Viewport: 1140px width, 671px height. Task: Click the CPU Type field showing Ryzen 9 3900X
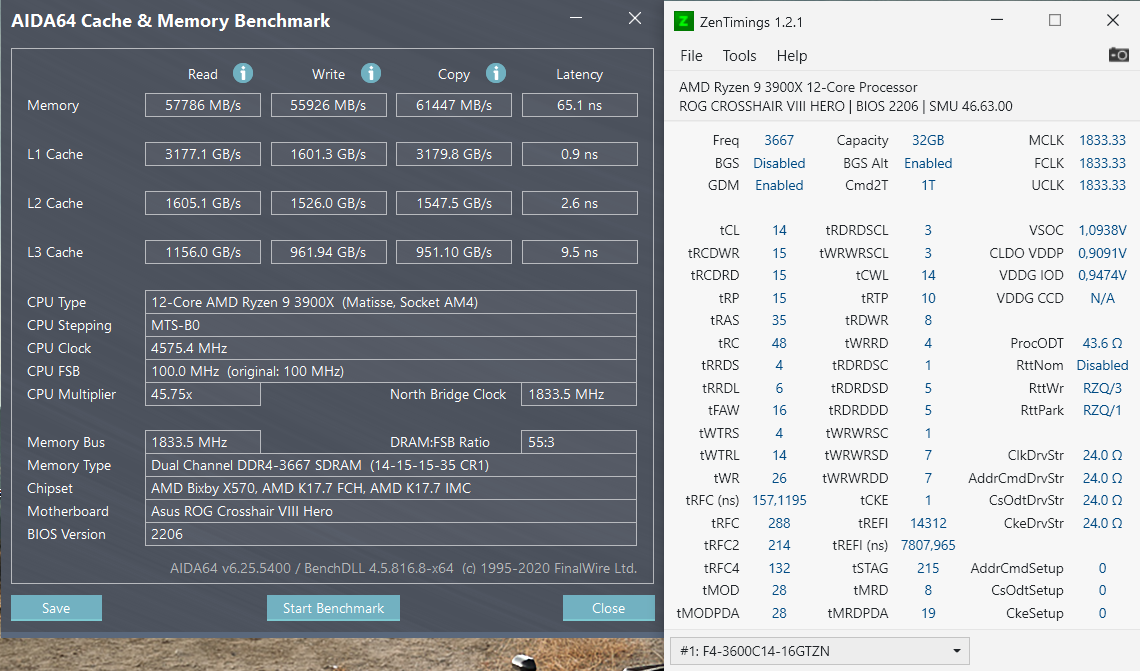point(390,302)
